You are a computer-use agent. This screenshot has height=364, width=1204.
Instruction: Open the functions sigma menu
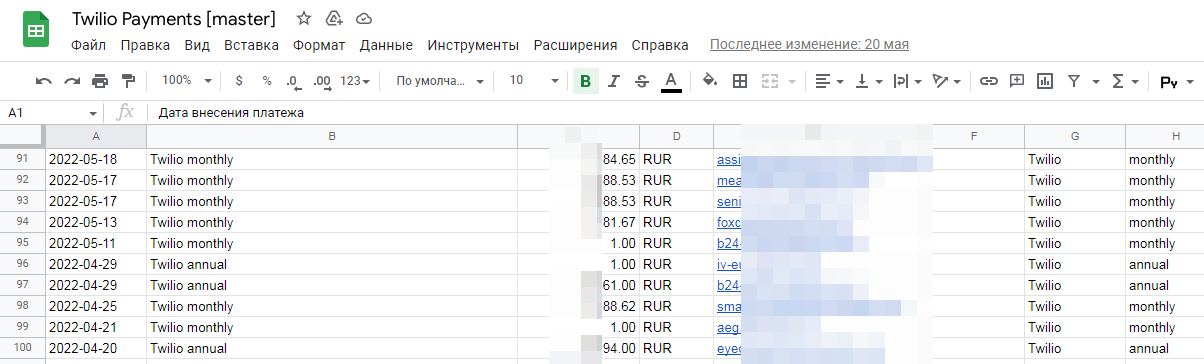1125,81
